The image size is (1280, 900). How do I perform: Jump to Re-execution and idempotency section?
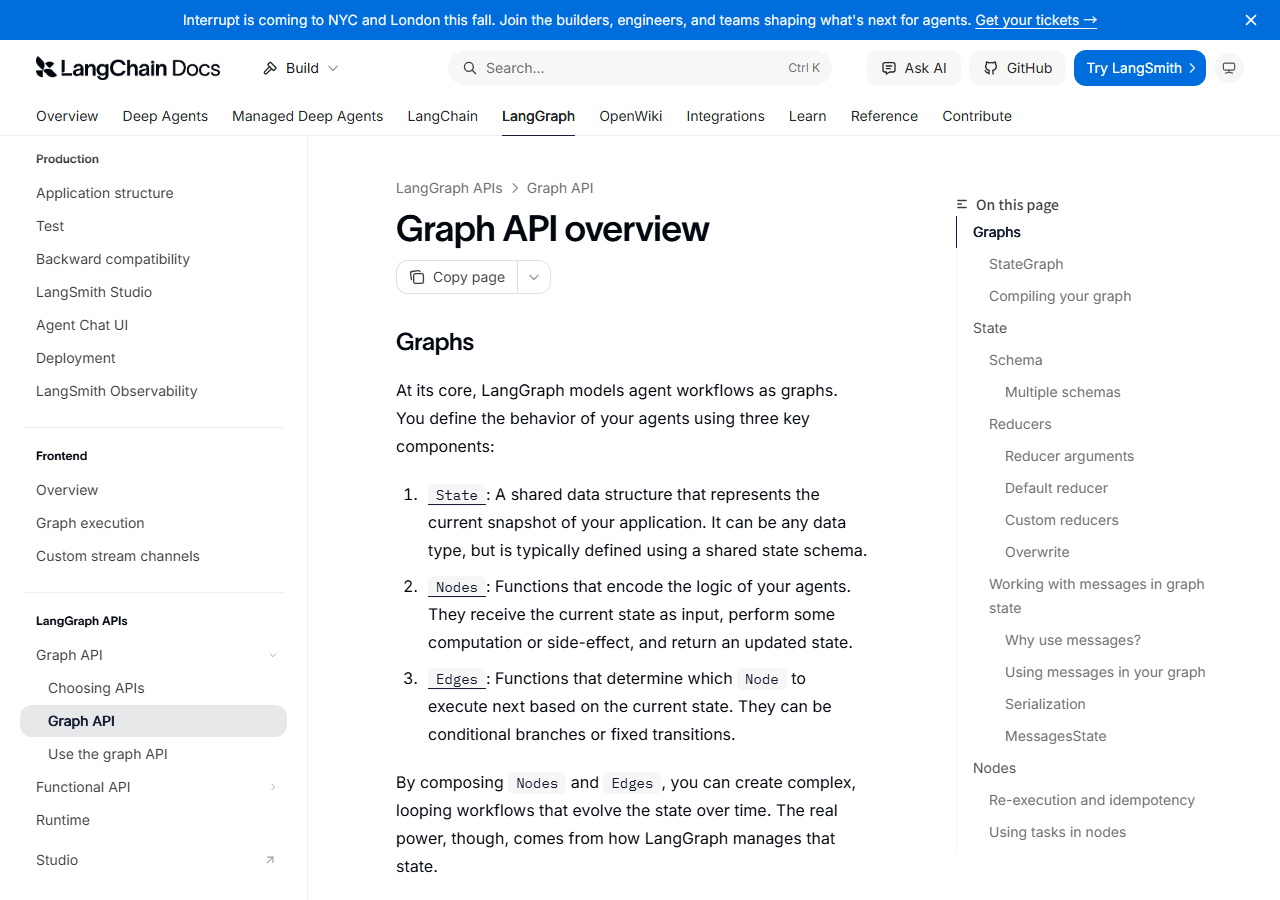(x=1092, y=800)
